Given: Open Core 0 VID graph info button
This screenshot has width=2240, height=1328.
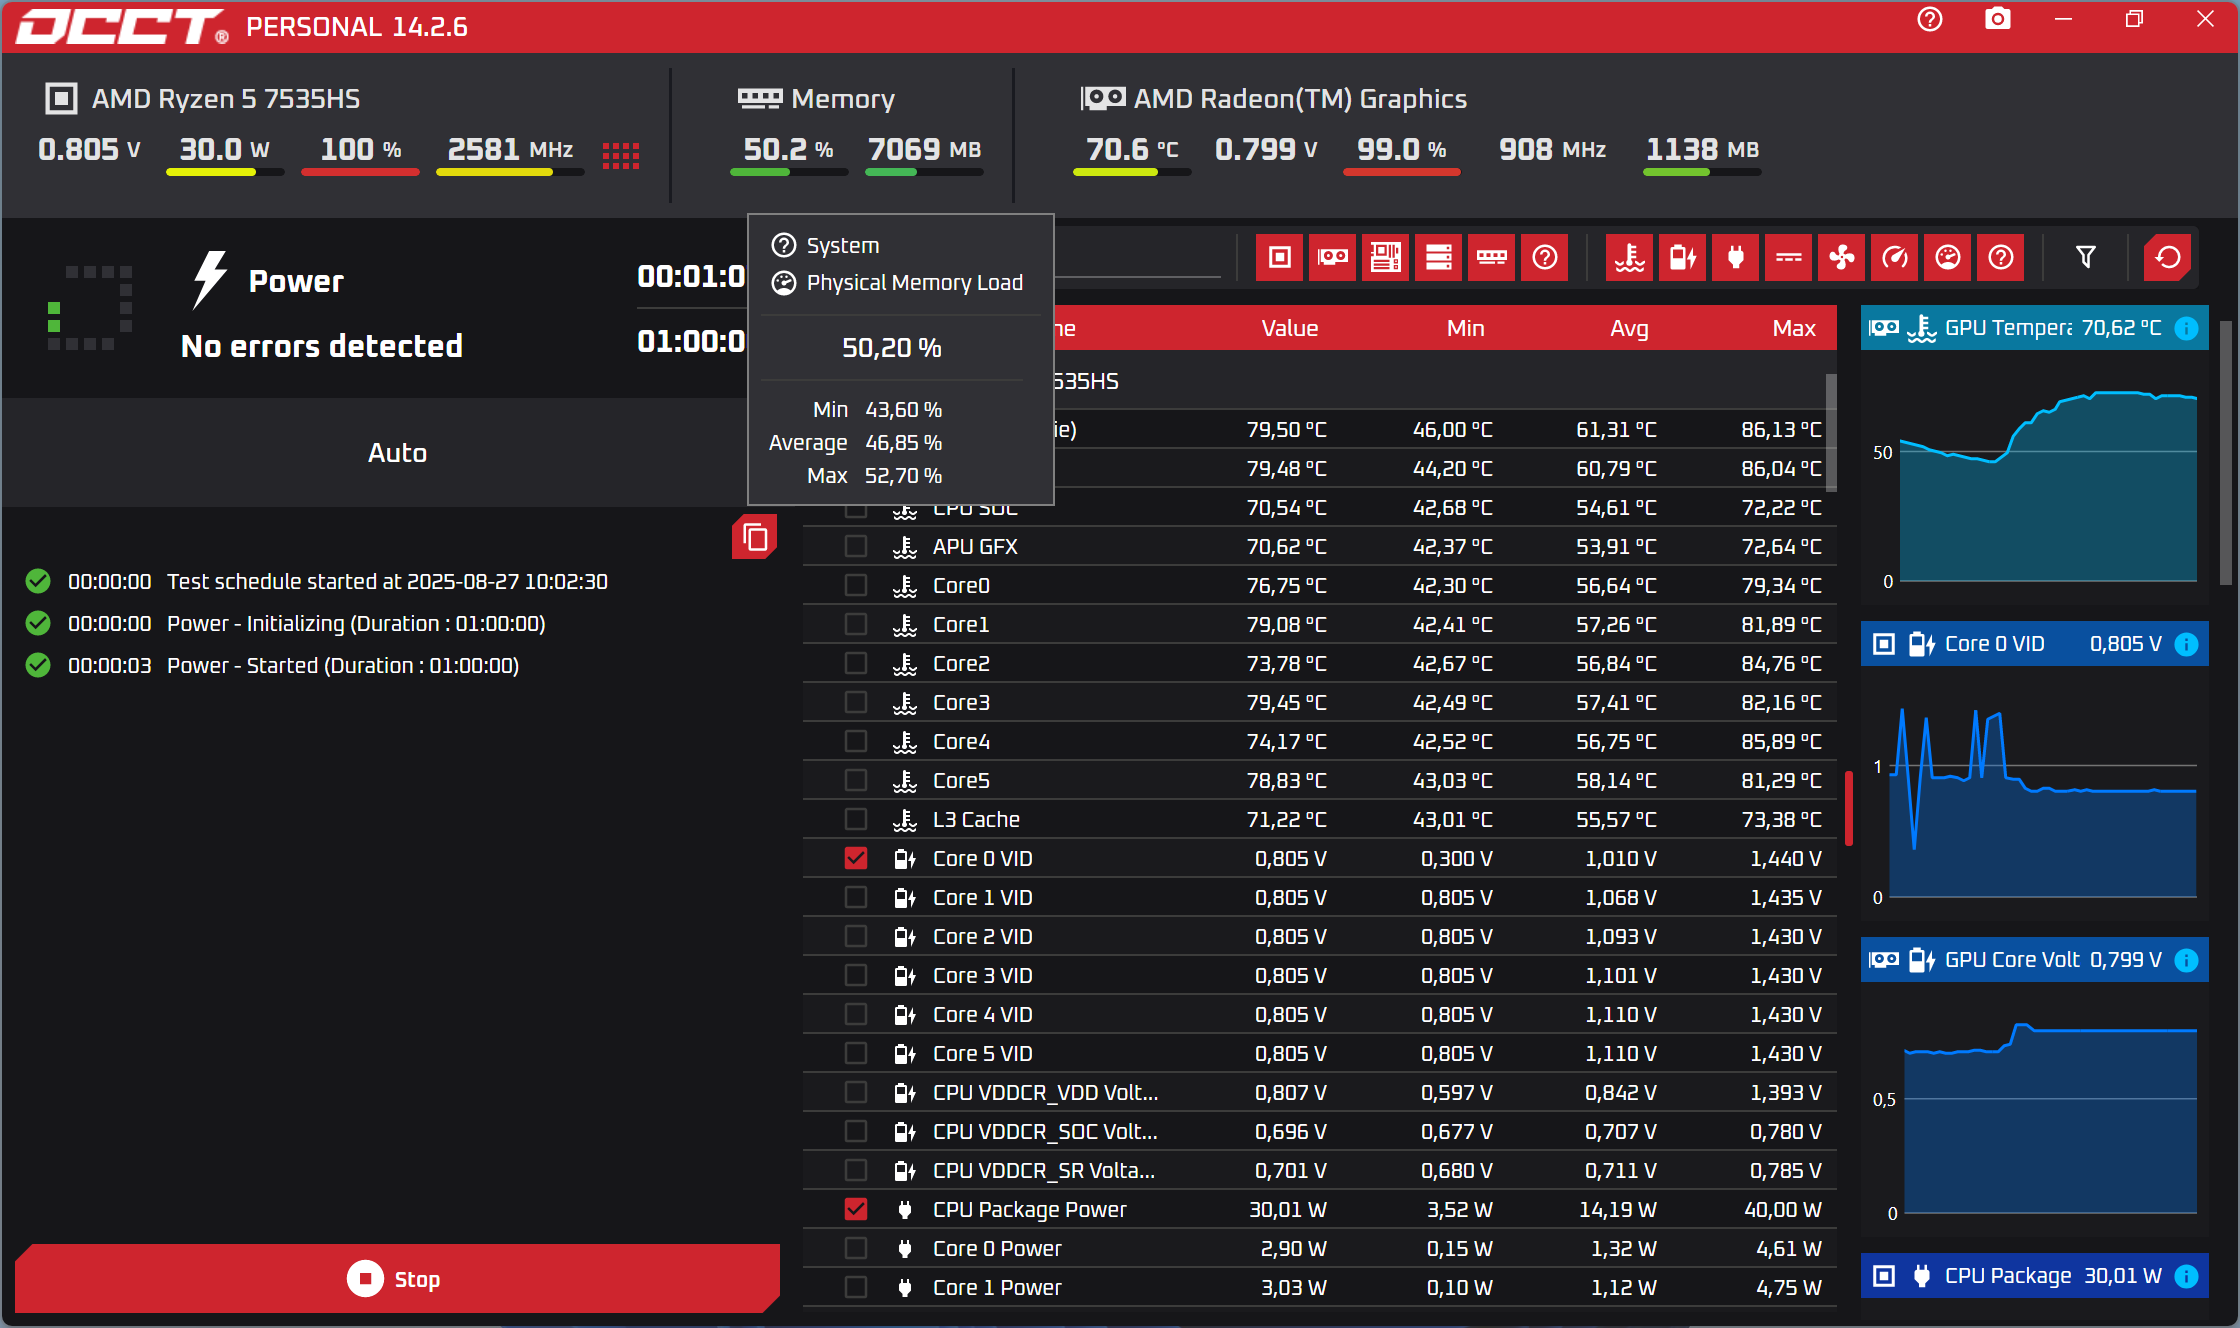Looking at the screenshot, I should click(2187, 644).
